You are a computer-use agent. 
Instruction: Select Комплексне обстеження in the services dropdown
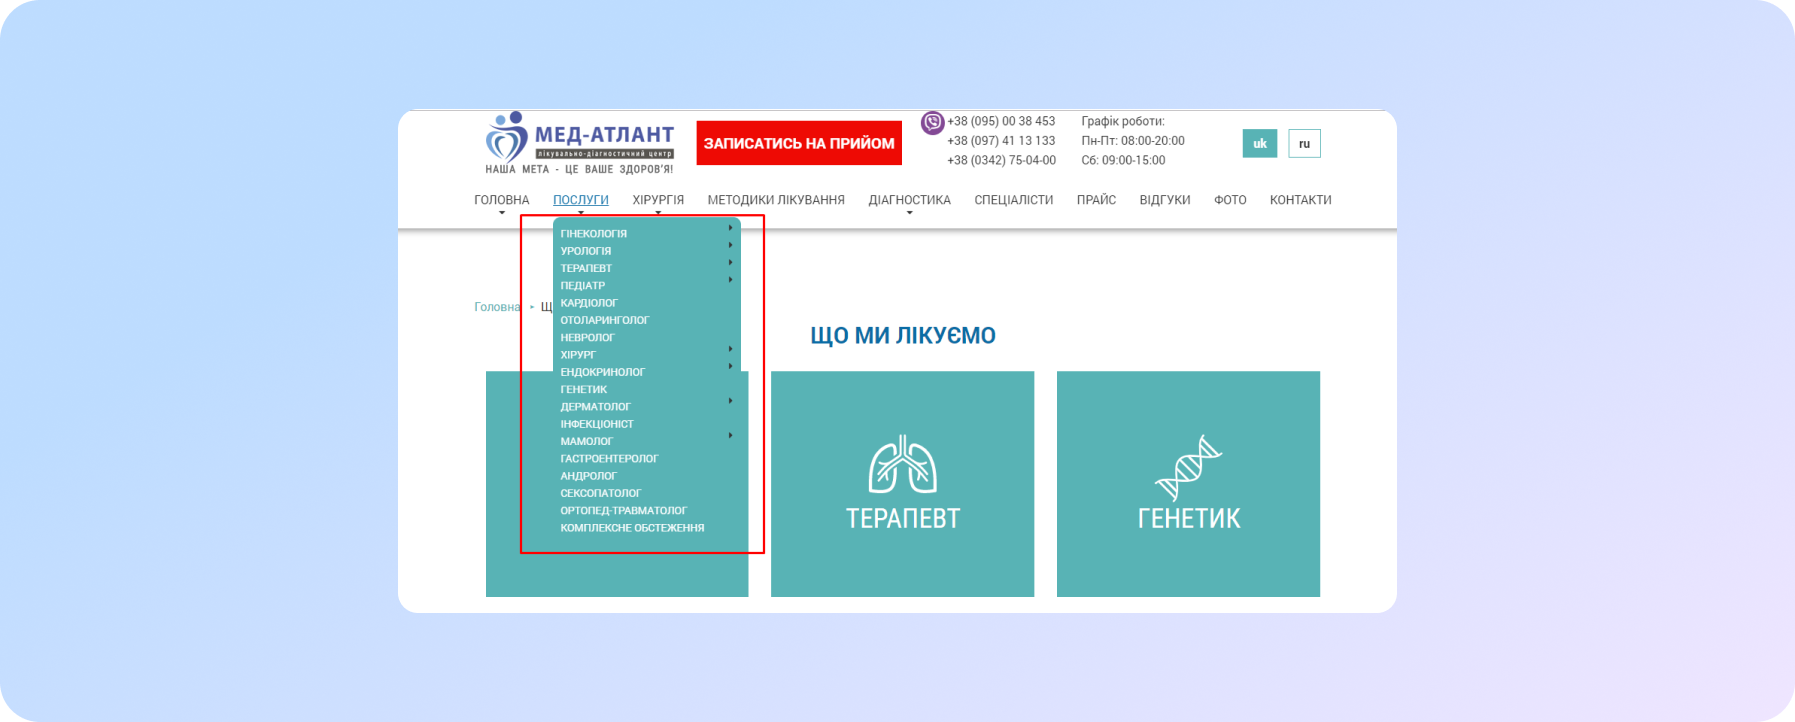[632, 528]
